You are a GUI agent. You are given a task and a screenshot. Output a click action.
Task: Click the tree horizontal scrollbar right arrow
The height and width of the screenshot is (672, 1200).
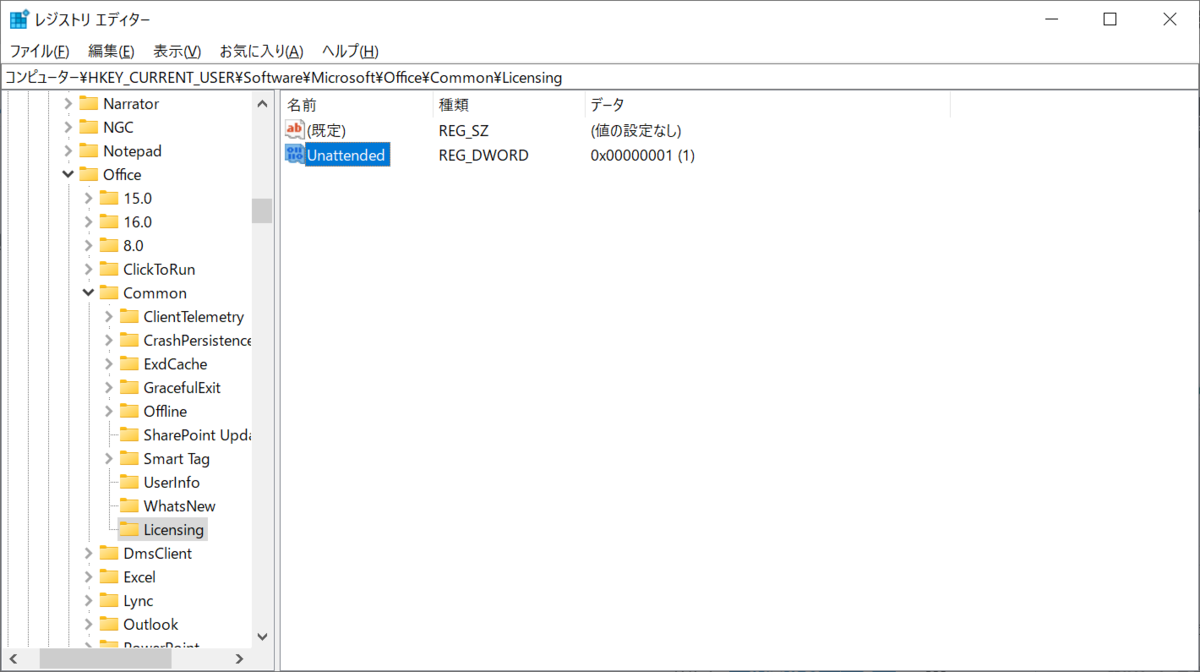239,659
